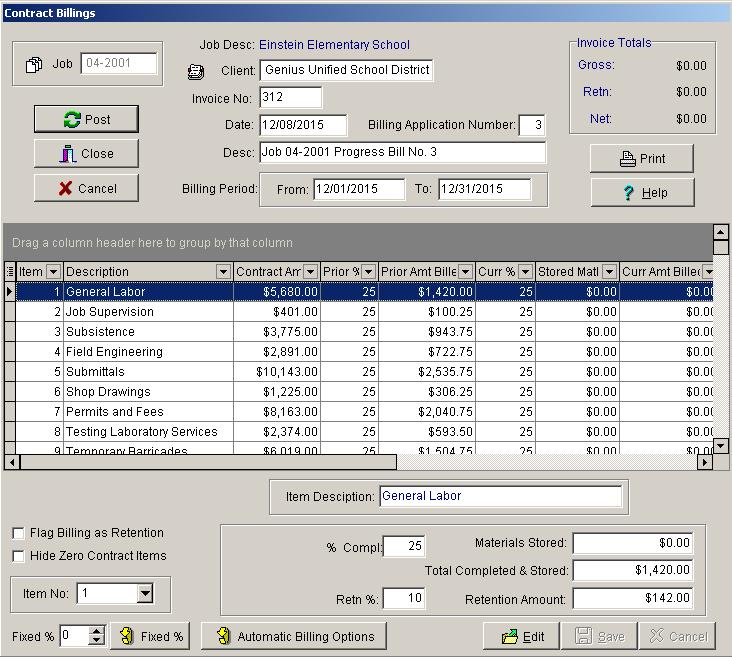The width and height of the screenshot is (732, 657).
Task: Click the Close button with door icon
Action: (x=86, y=154)
